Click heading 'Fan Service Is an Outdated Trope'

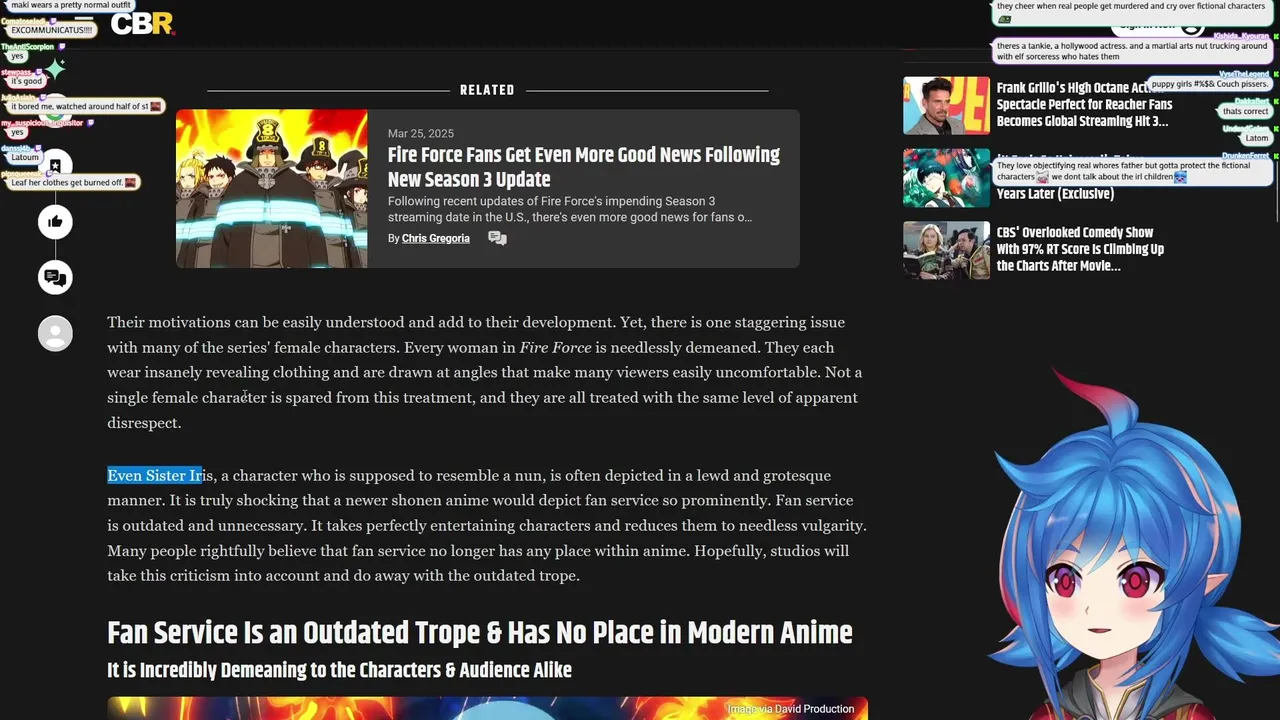(480, 633)
